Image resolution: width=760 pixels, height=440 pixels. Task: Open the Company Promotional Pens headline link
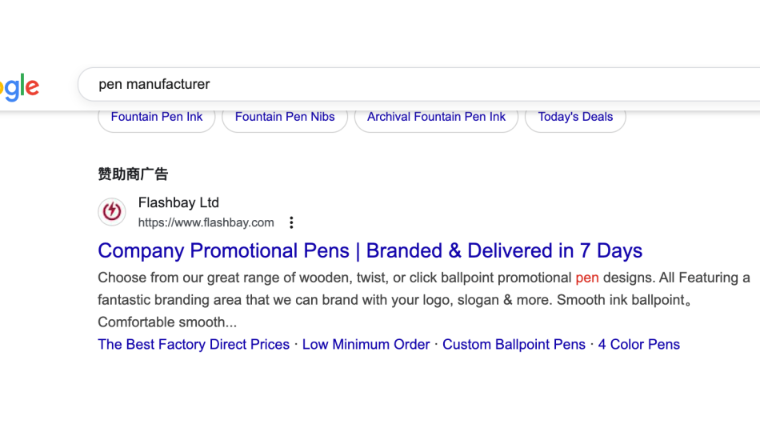tap(370, 250)
